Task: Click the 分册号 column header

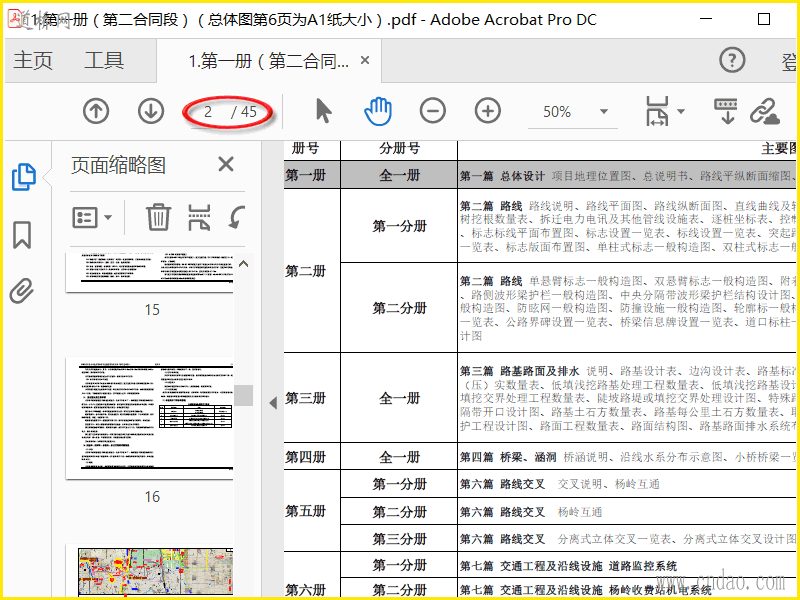Action: click(x=399, y=148)
